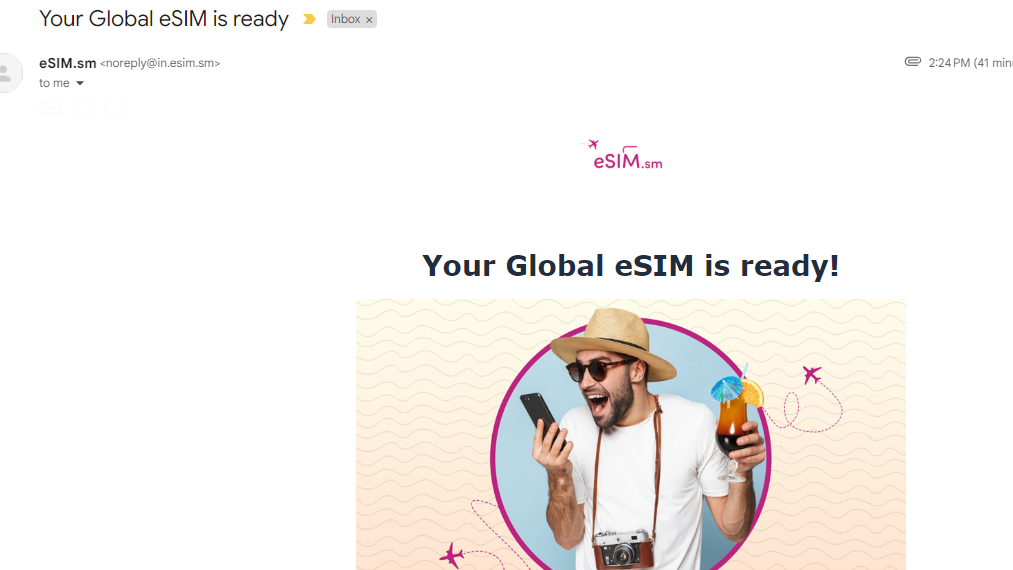Click the 'Your Global eSIM is ready!' heading
1013x570 pixels.
click(x=631, y=266)
